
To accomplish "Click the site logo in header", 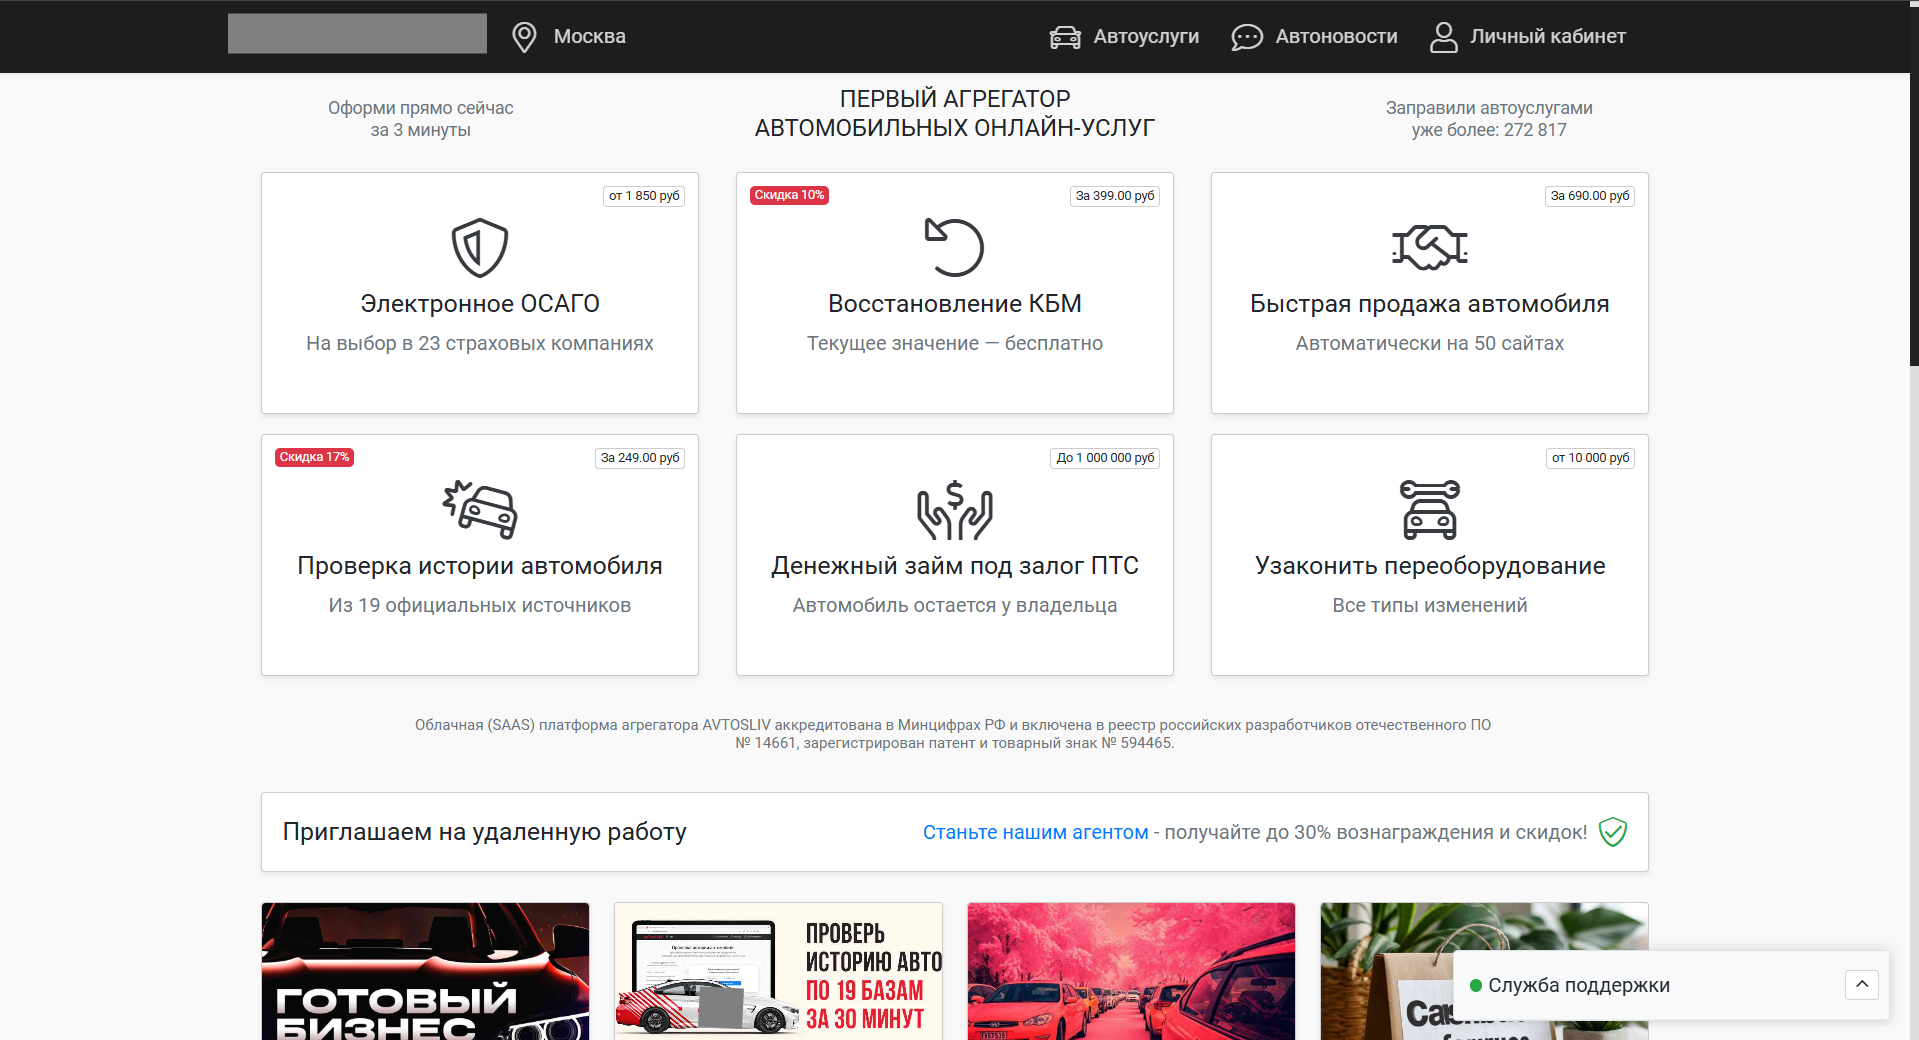I will [357, 33].
